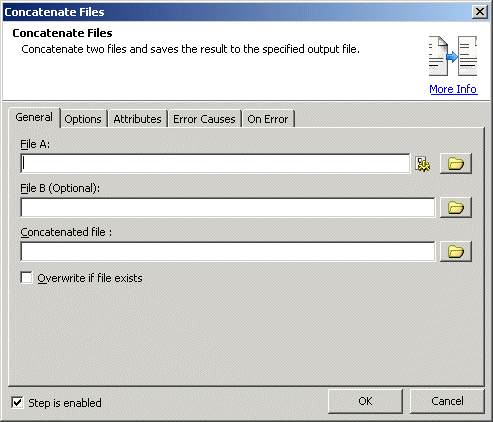Click the Cancel button
The width and height of the screenshot is (493, 422).
(447, 401)
